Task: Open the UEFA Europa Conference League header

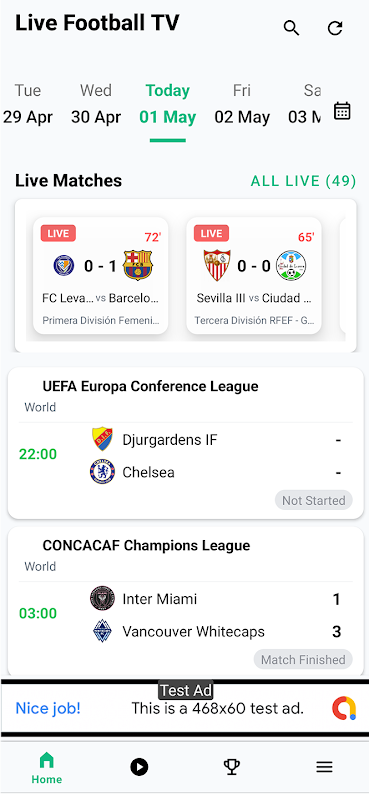Action: pyautogui.click(x=150, y=386)
